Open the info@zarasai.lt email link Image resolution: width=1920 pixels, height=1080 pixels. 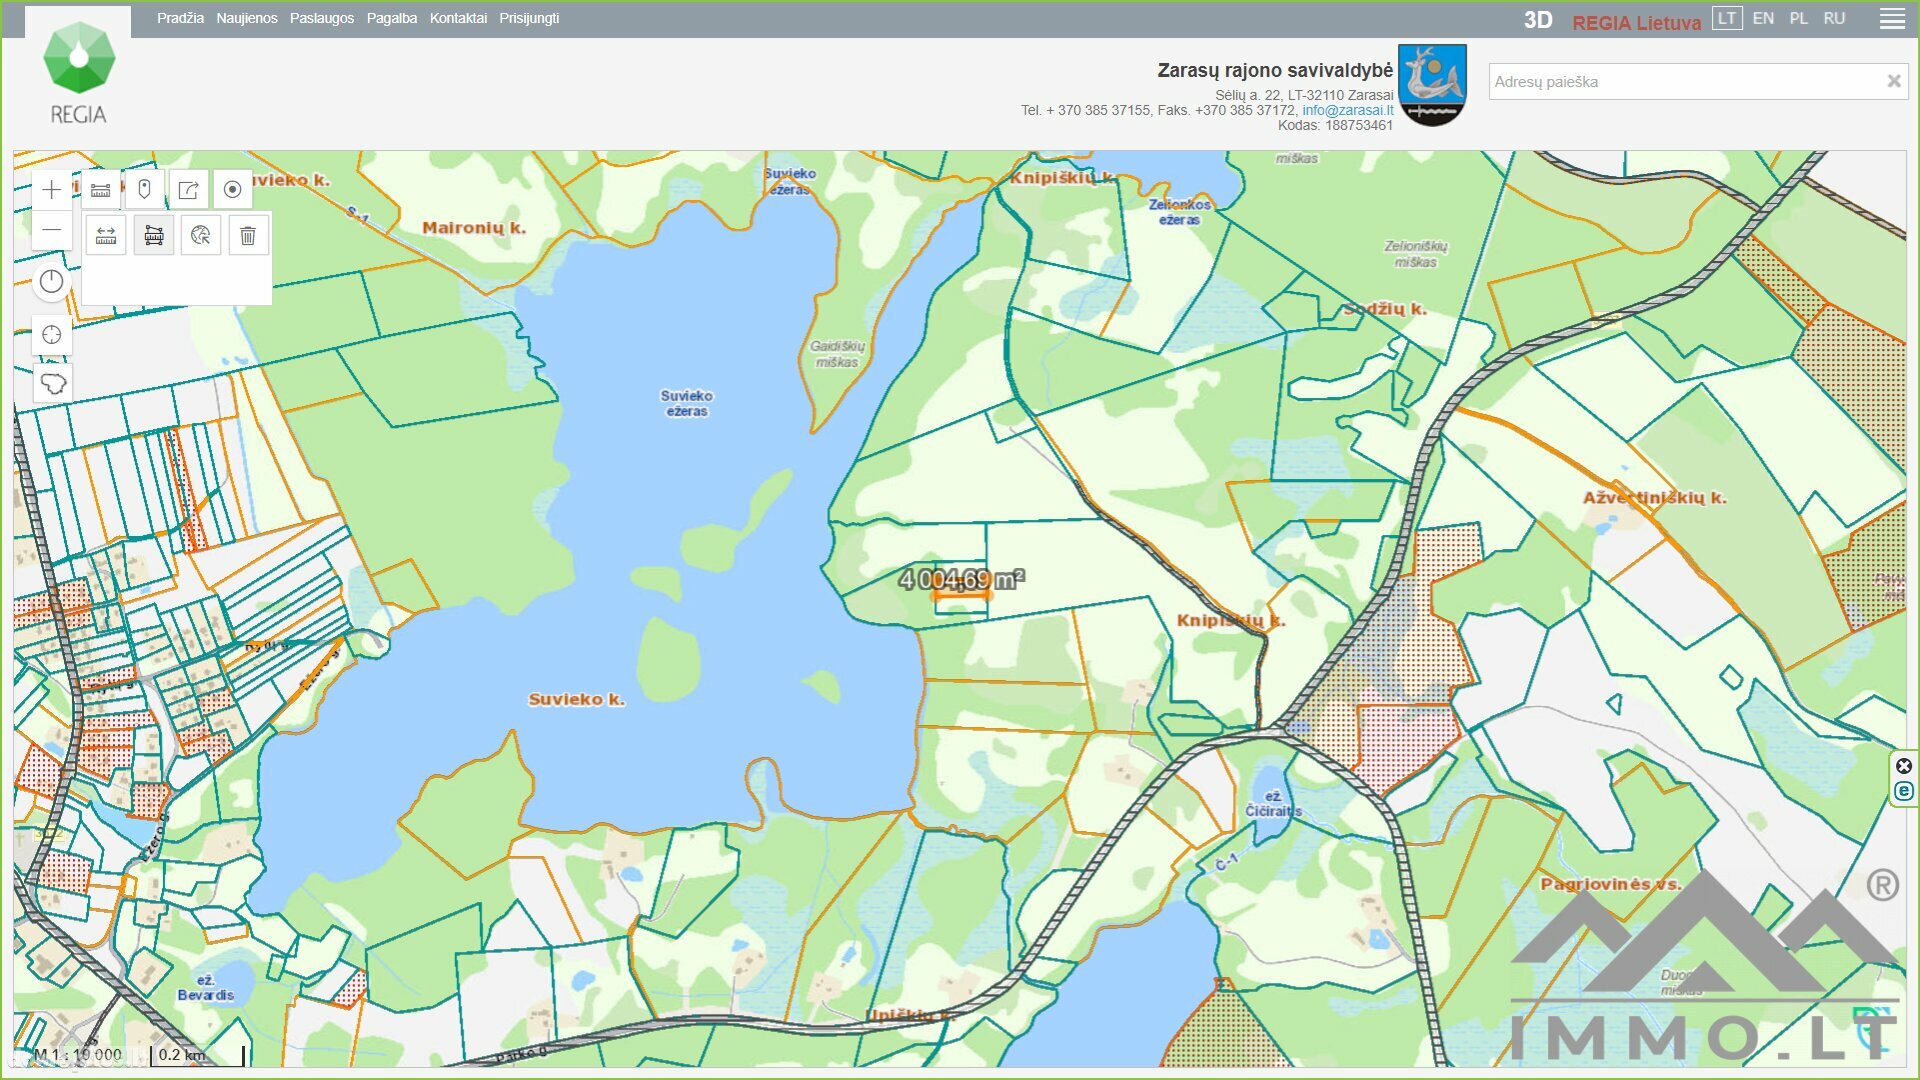coord(1347,111)
